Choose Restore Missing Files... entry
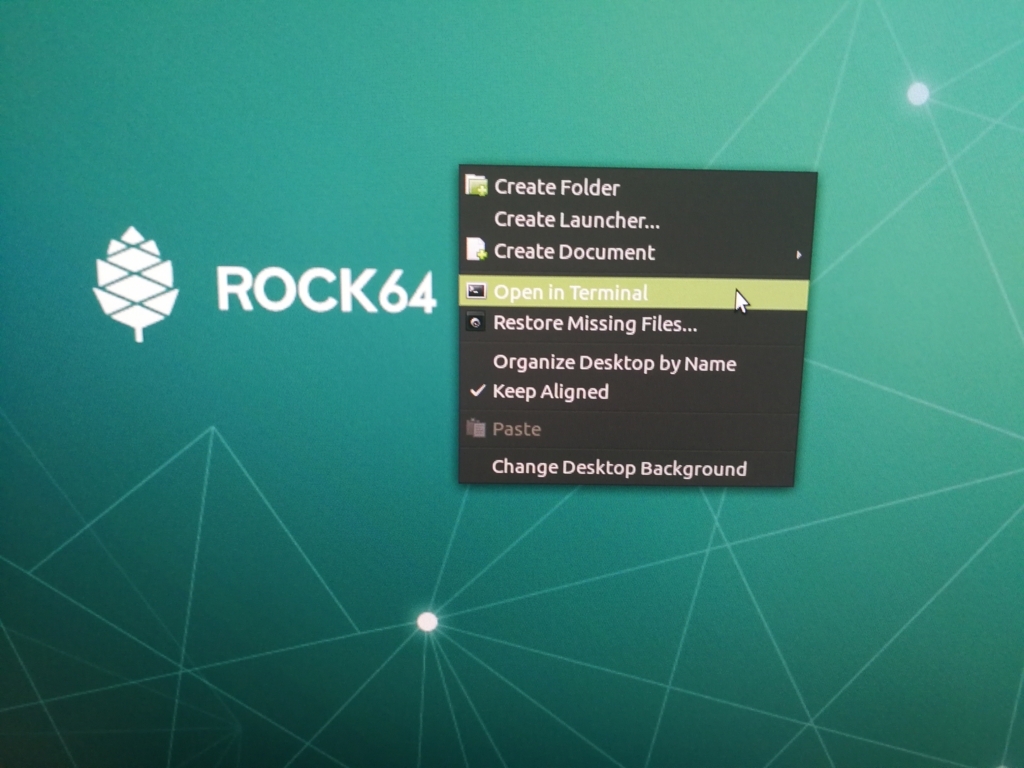This screenshot has width=1024, height=768. tap(633, 324)
